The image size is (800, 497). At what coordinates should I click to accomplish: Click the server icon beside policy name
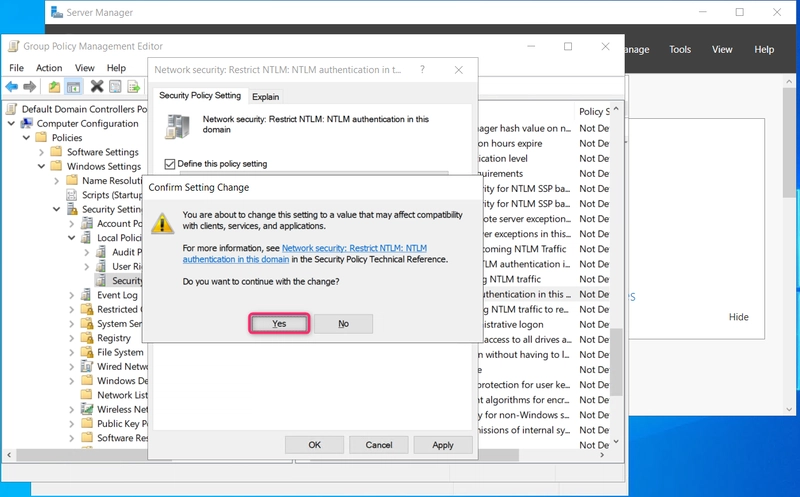point(177,127)
